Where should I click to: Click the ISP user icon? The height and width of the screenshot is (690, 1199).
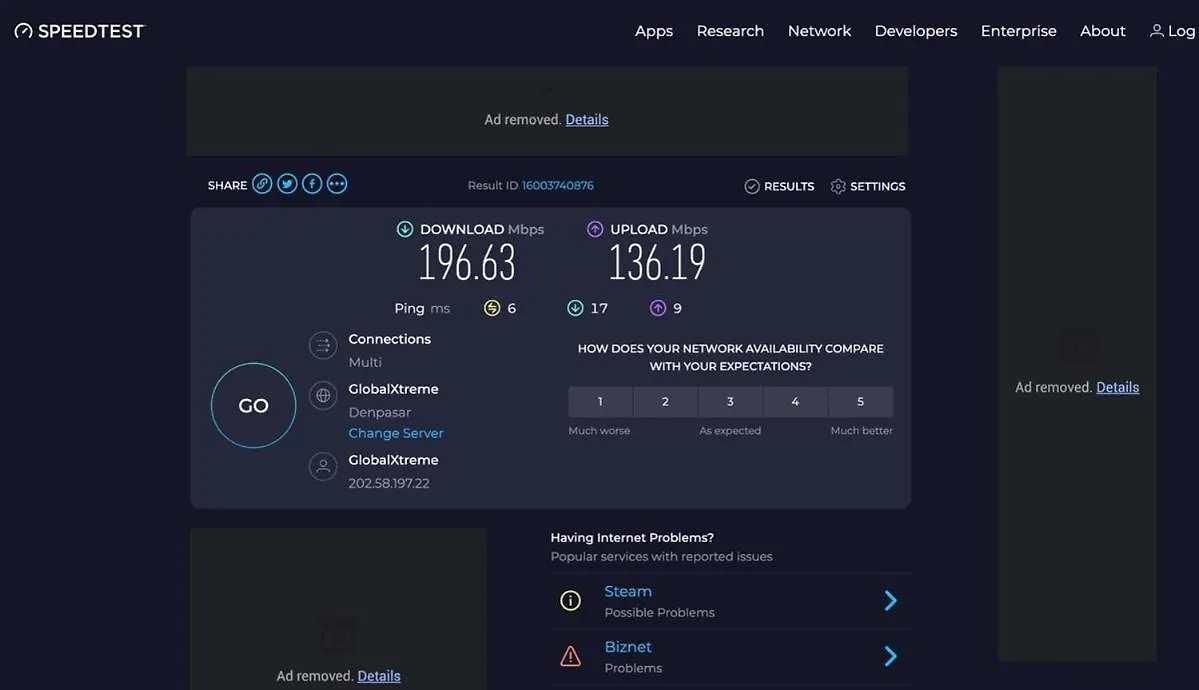tap(323, 466)
